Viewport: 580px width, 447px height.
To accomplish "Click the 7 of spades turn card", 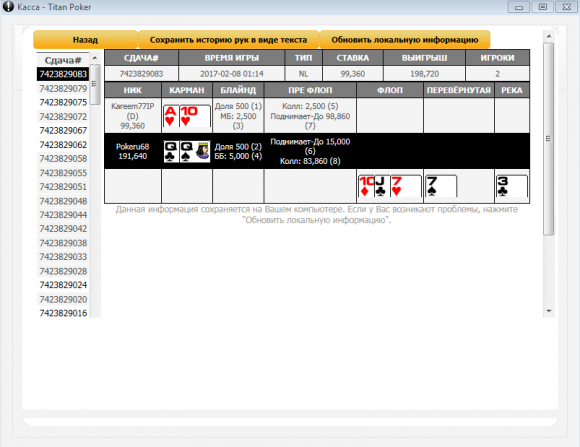I will click(441, 186).
